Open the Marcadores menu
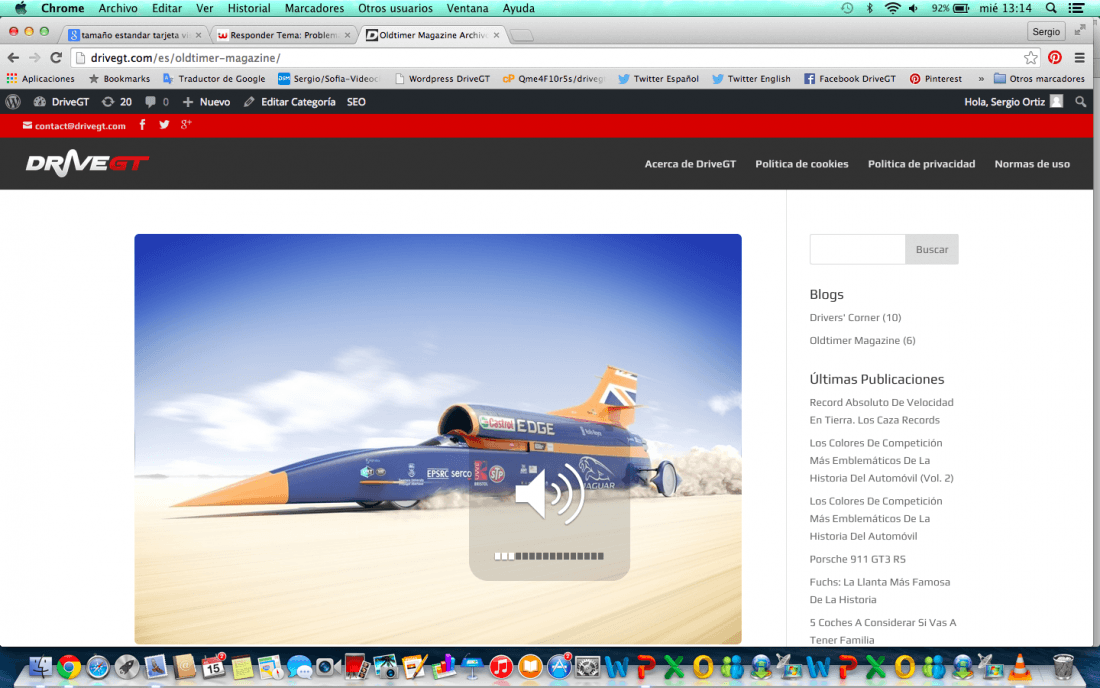Screen dimensions: 1100x688 pyautogui.click(x=314, y=8)
